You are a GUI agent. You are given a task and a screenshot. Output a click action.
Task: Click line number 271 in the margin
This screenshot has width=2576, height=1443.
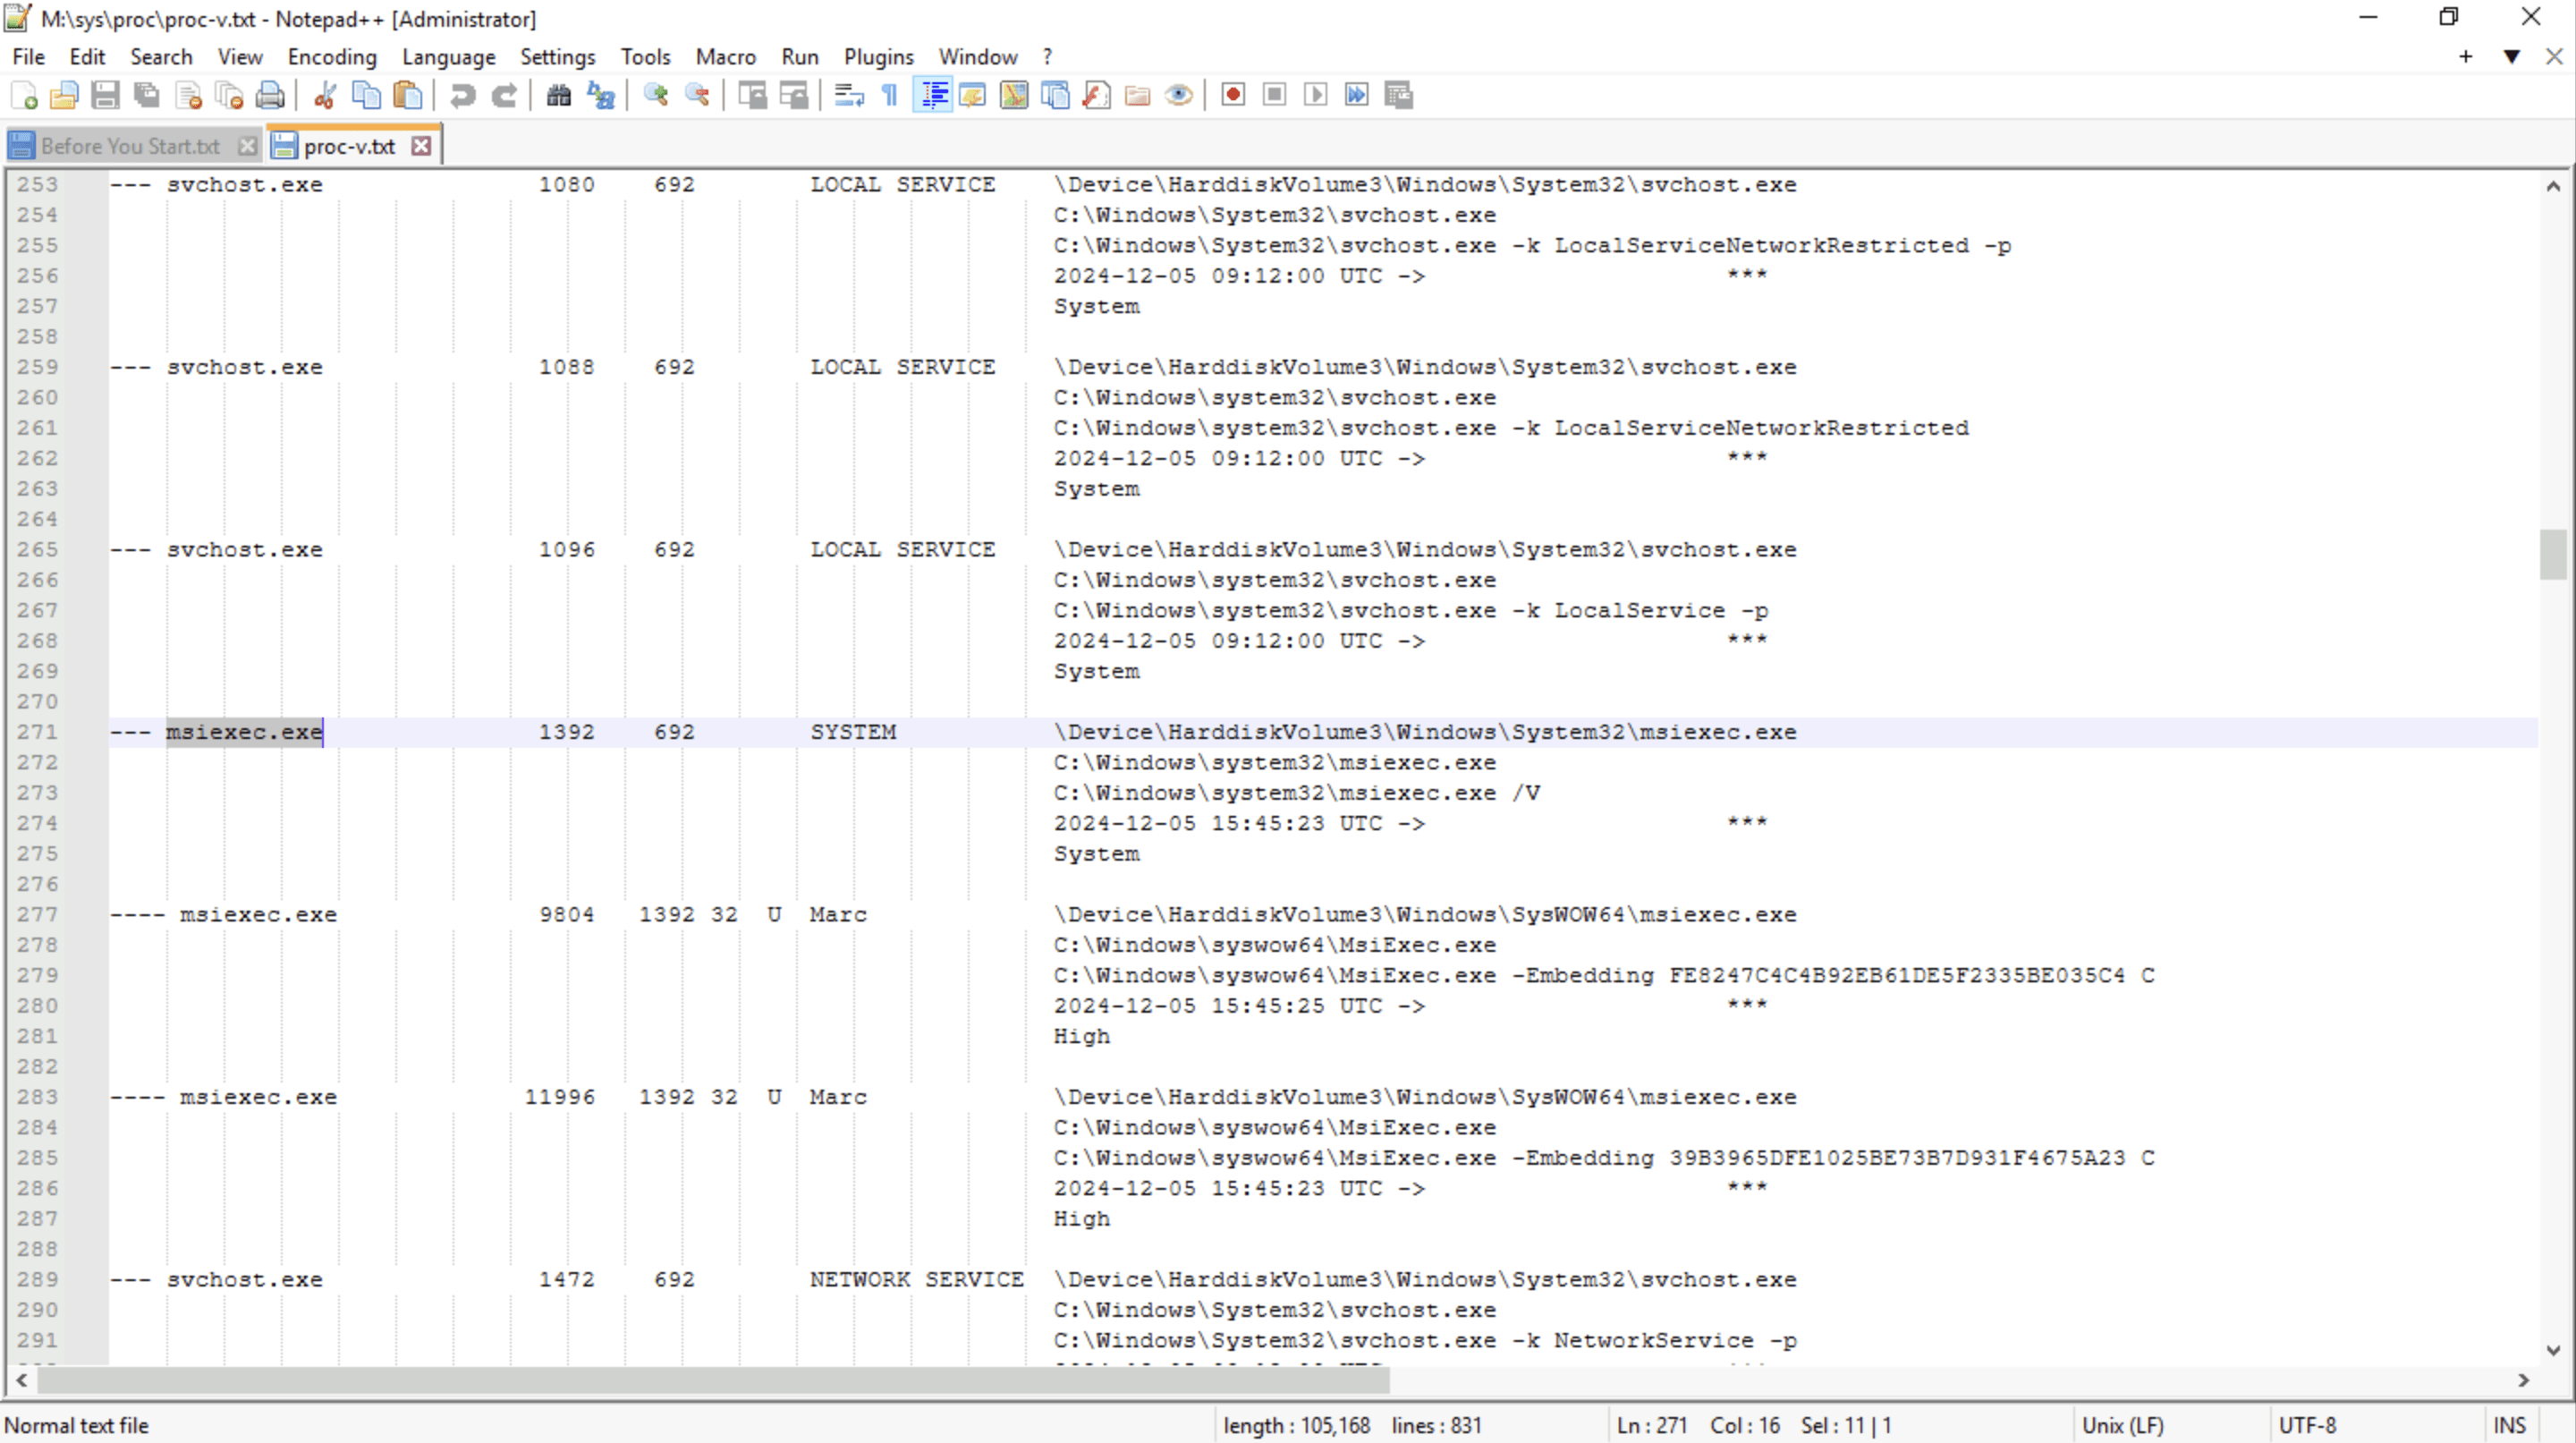coord(38,732)
